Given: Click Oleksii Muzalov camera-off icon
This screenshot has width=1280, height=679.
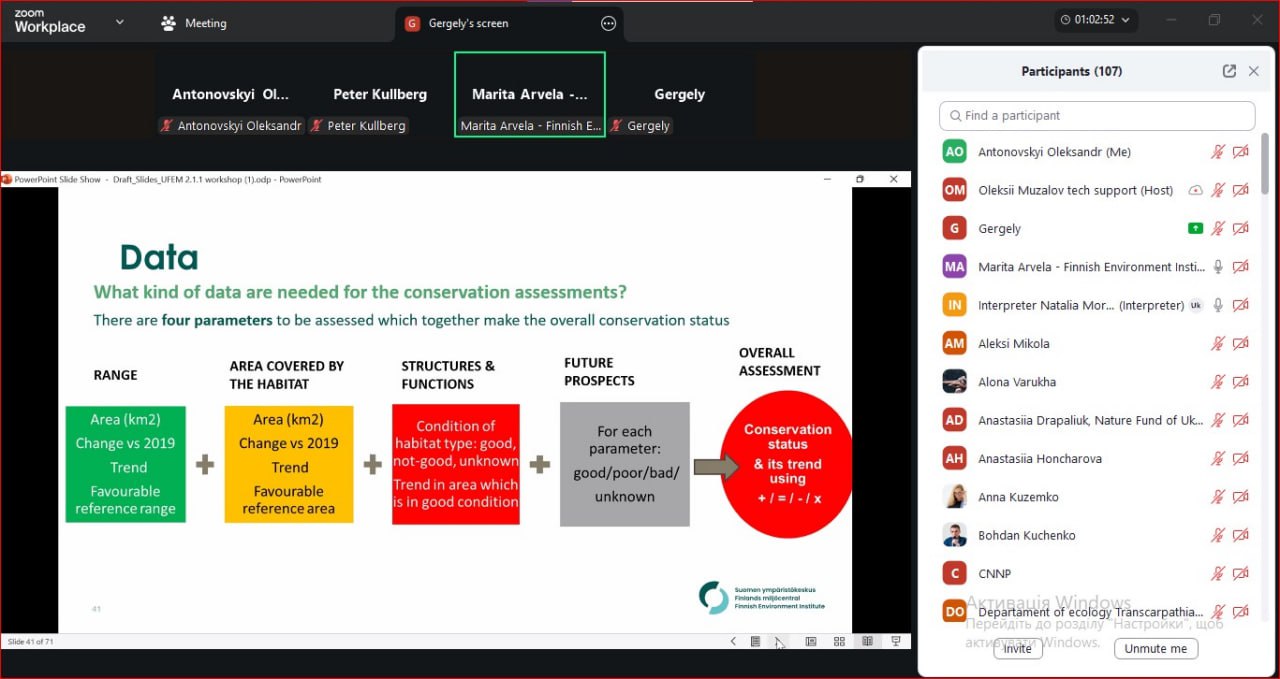Looking at the screenshot, I should (1241, 190).
